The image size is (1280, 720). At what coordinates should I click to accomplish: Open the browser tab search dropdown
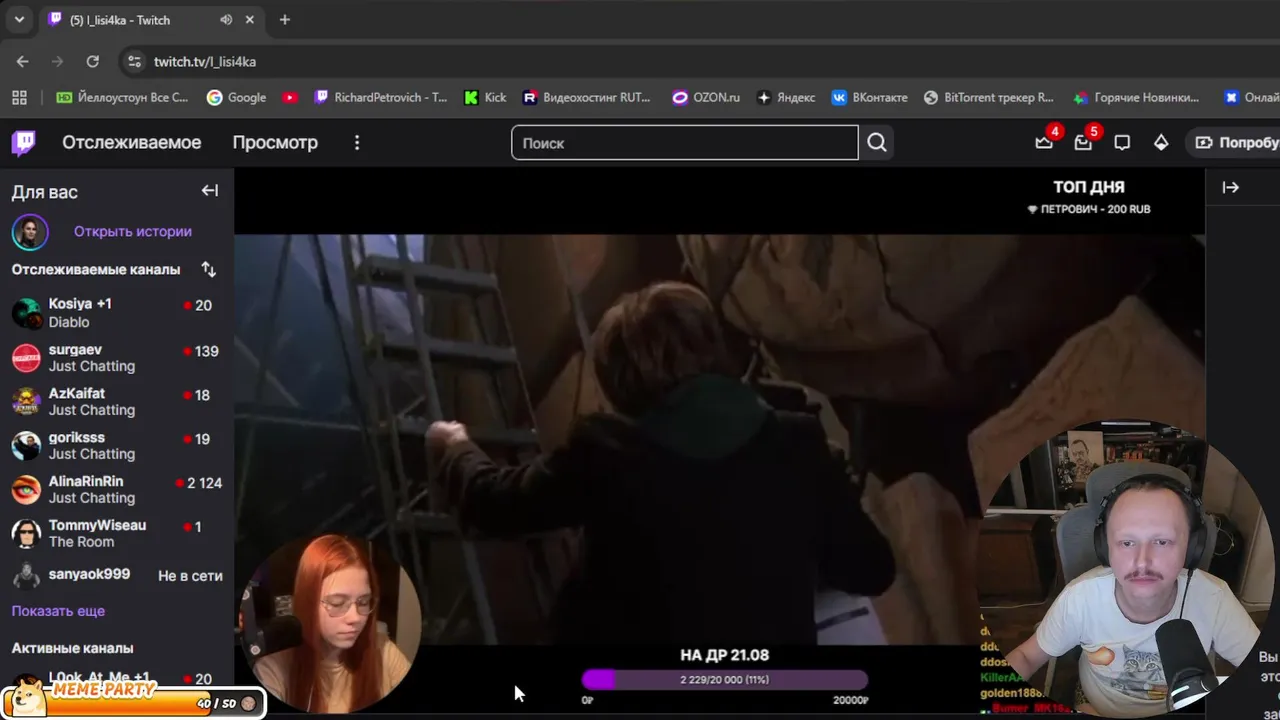pyautogui.click(x=19, y=20)
